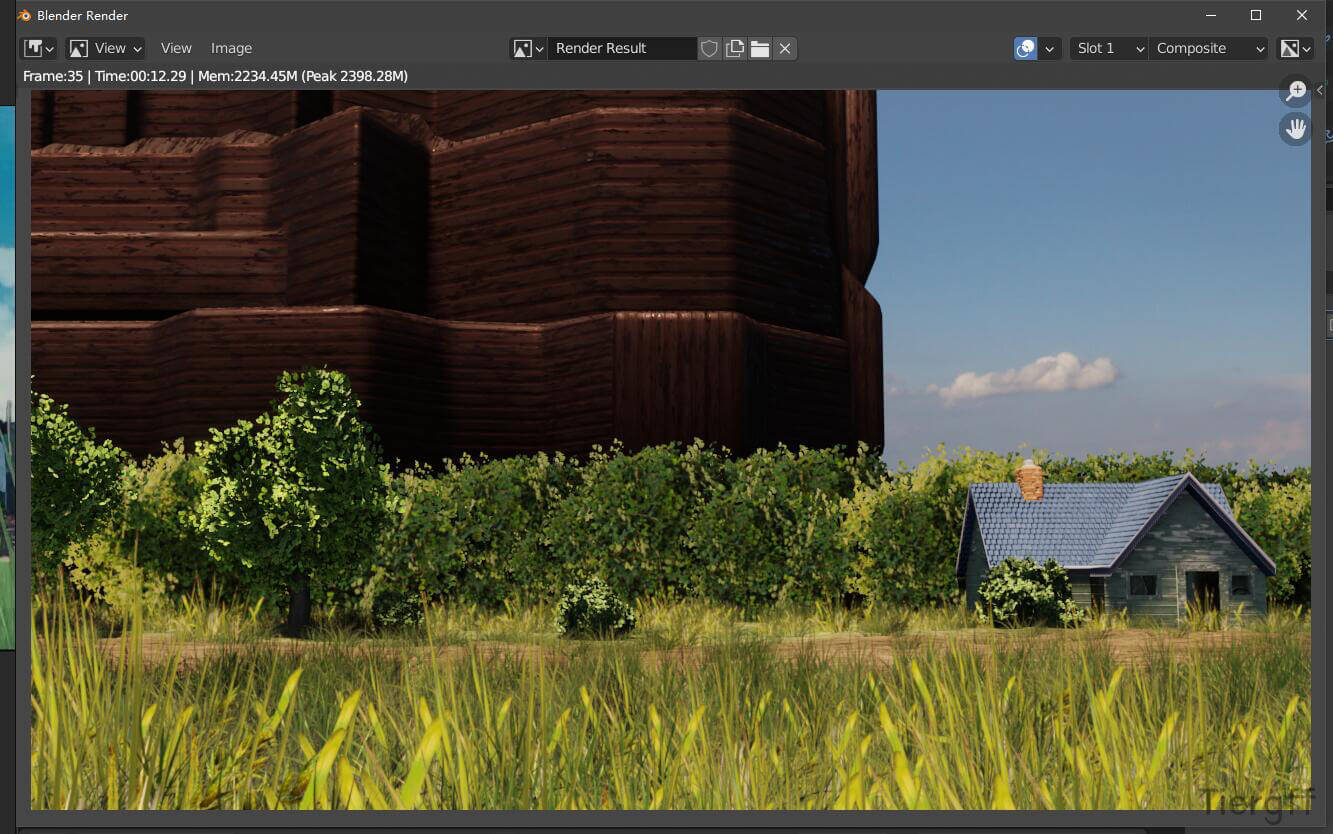Screen dimensions: 1333x834
Task: Open the editor type selector
Action: pyautogui.click(x=39, y=48)
